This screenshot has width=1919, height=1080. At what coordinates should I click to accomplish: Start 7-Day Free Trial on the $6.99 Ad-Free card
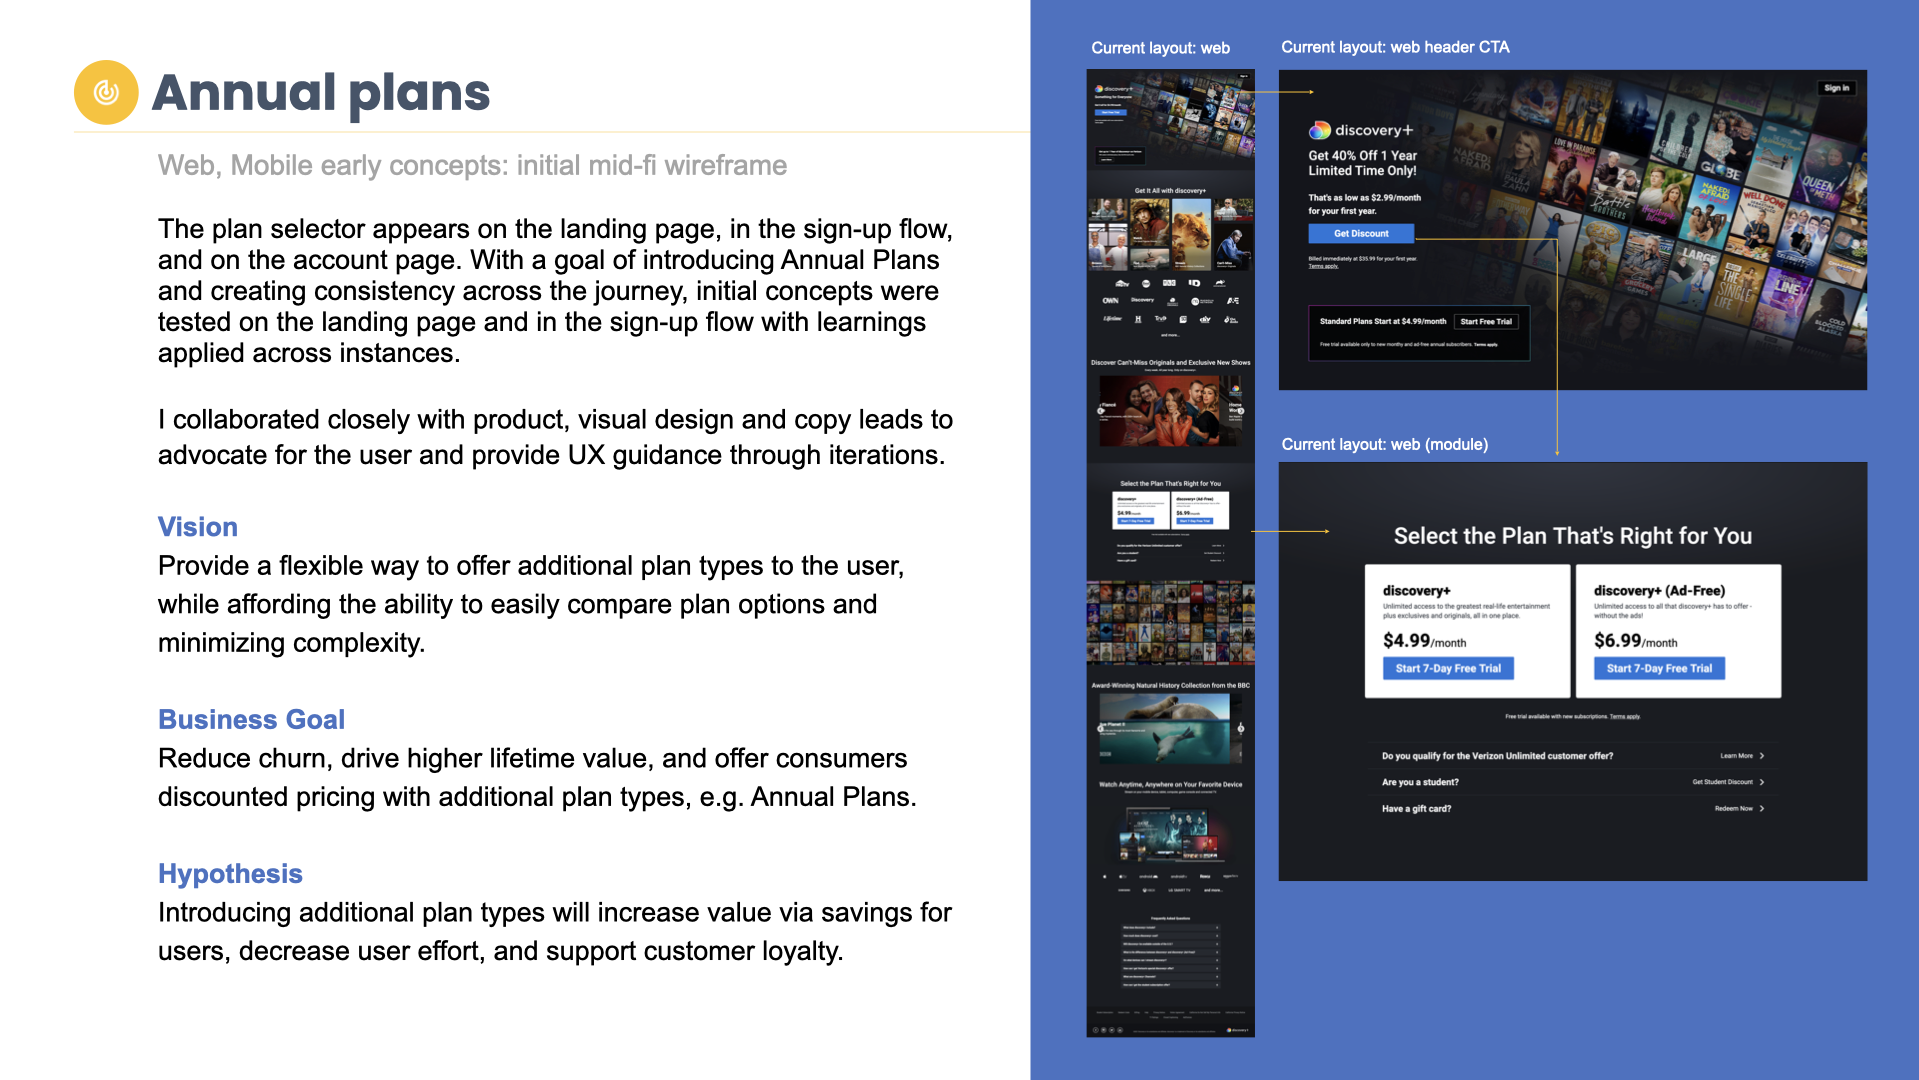[x=1659, y=668]
